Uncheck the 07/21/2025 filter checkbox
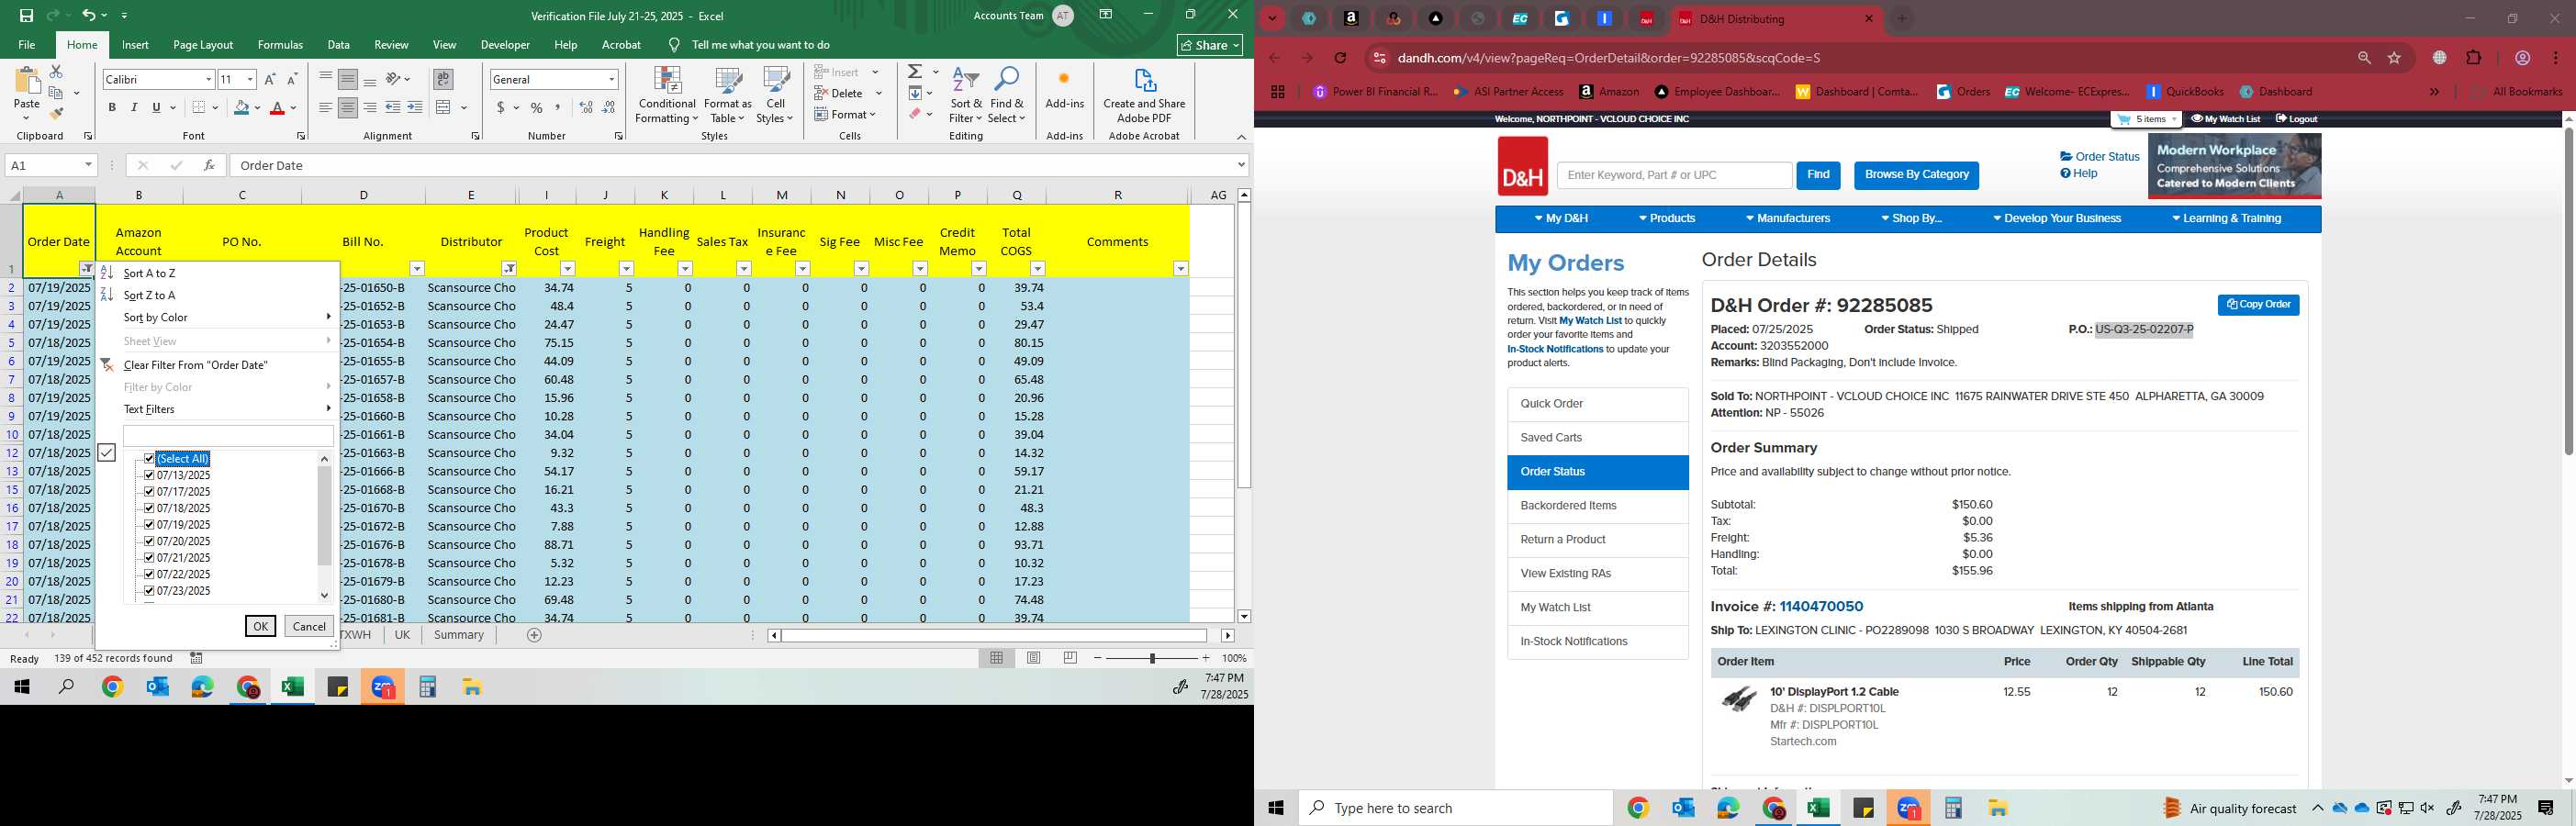 (x=149, y=558)
